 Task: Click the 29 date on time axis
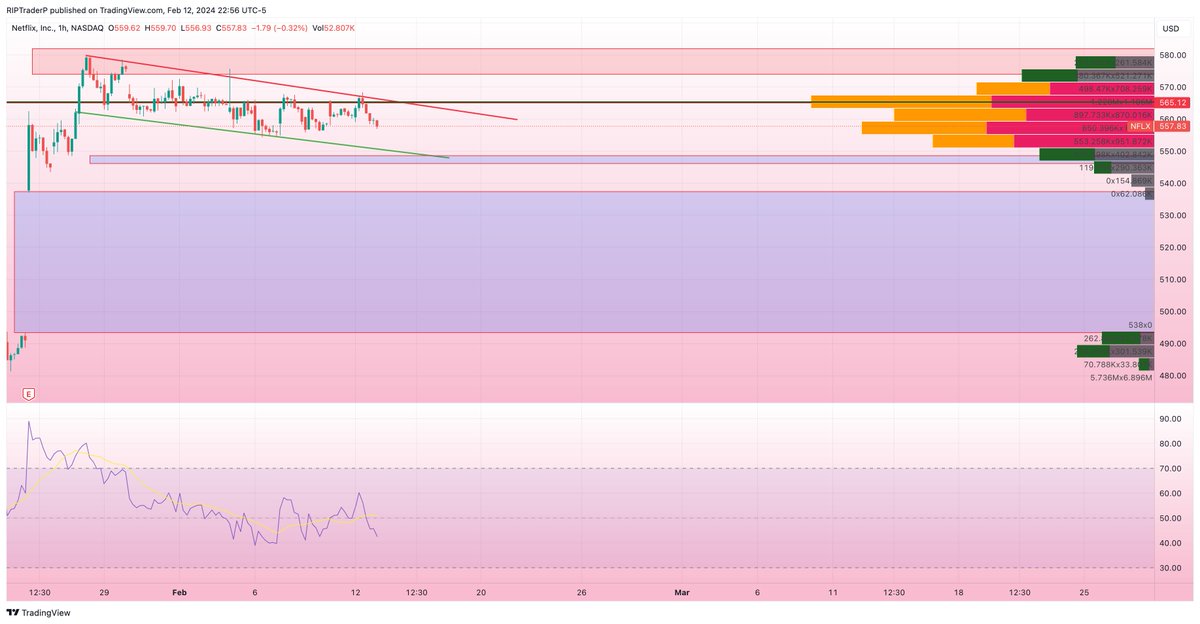[104, 592]
